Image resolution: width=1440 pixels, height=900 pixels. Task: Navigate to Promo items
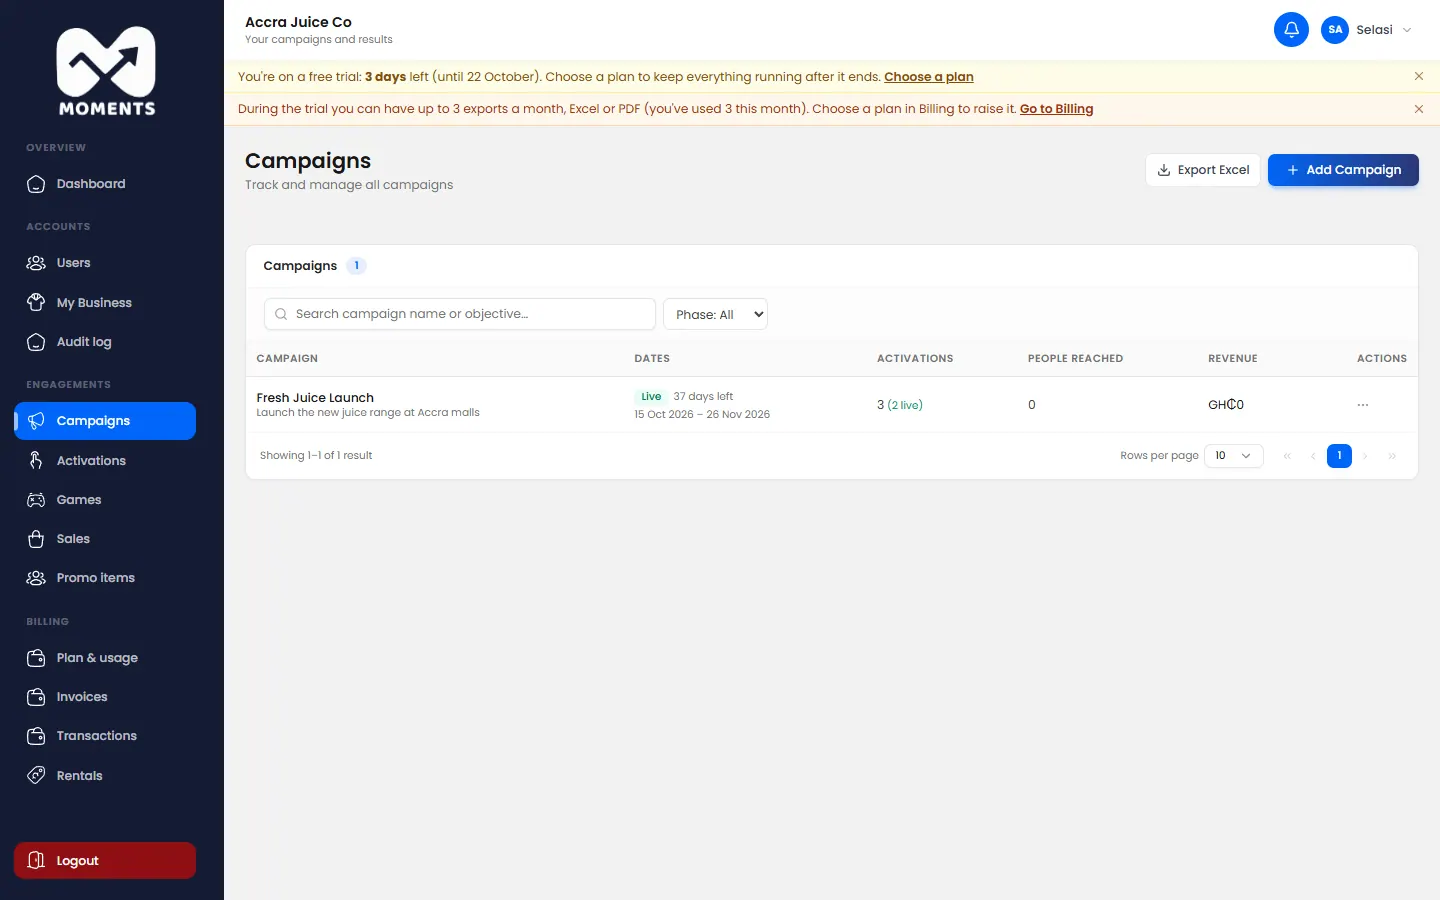coord(105,578)
